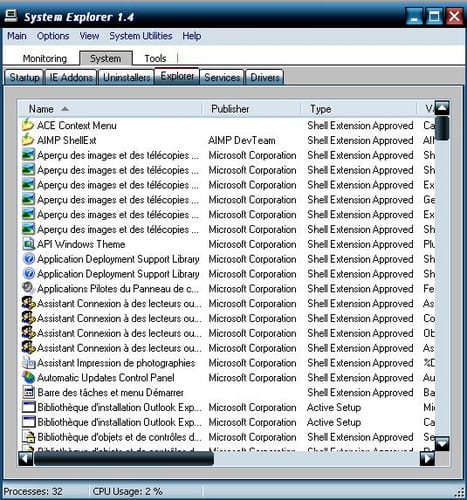The height and width of the screenshot is (500, 467).
Task: Switch to the Tools tab
Action: click(155, 58)
